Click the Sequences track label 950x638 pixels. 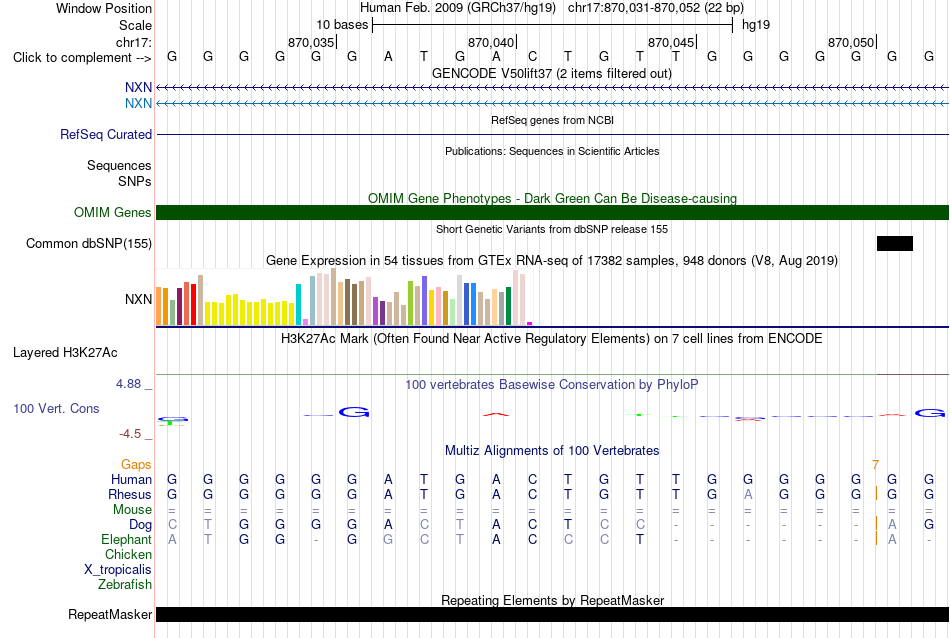click(119, 165)
